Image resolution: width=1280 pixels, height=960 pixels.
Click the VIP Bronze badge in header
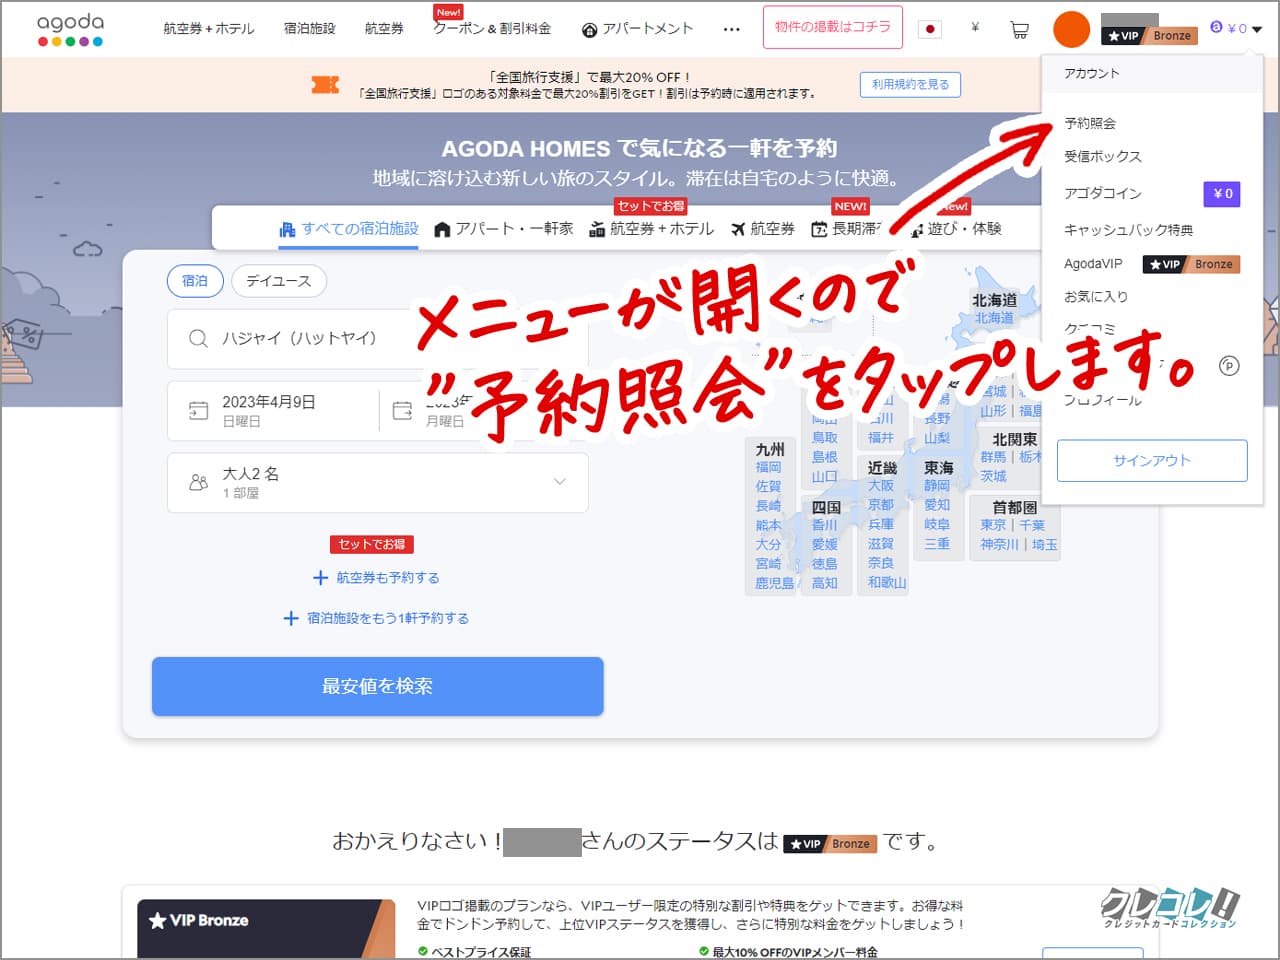point(1148,35)
